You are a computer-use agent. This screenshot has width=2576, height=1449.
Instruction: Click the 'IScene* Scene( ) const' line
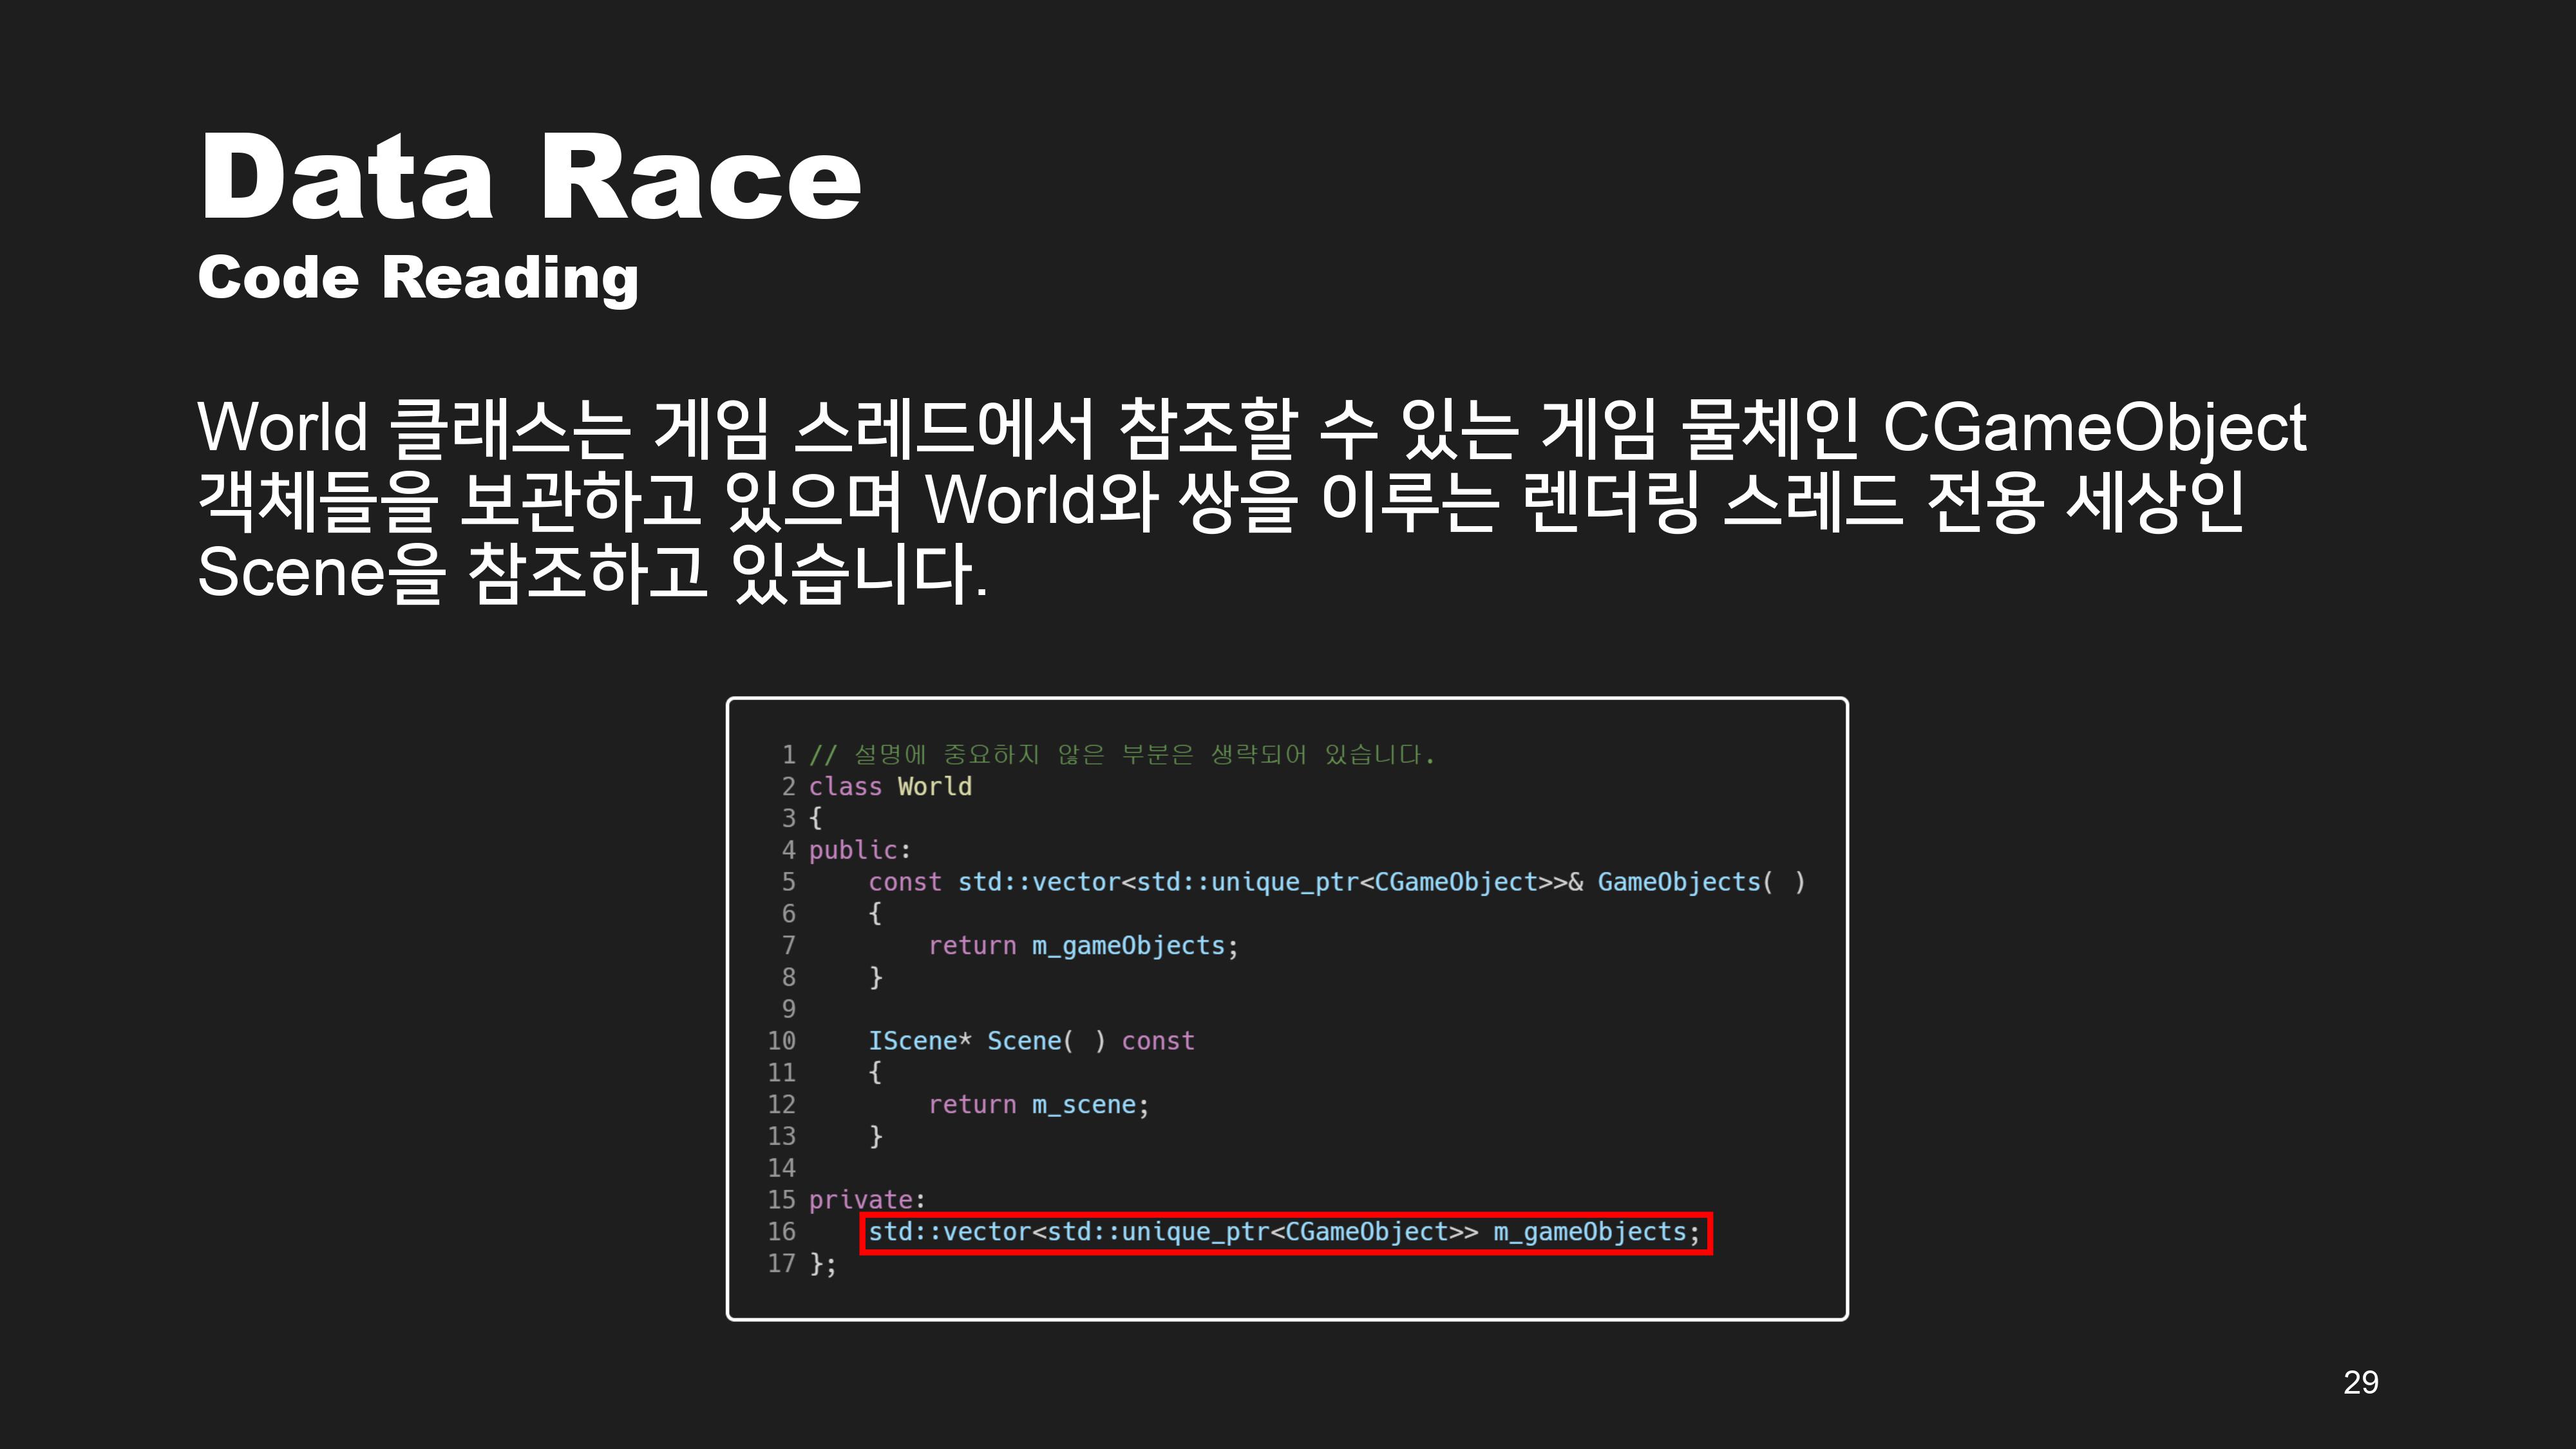(1031, 1041)
